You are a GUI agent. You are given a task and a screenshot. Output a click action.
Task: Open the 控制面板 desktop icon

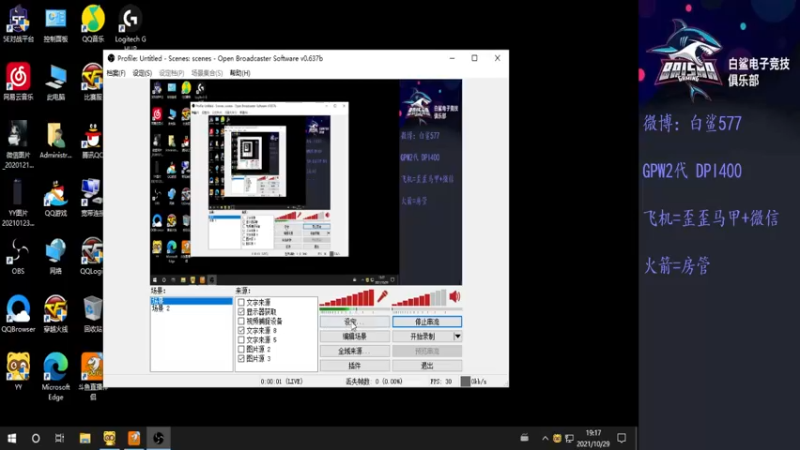point(56,24)
